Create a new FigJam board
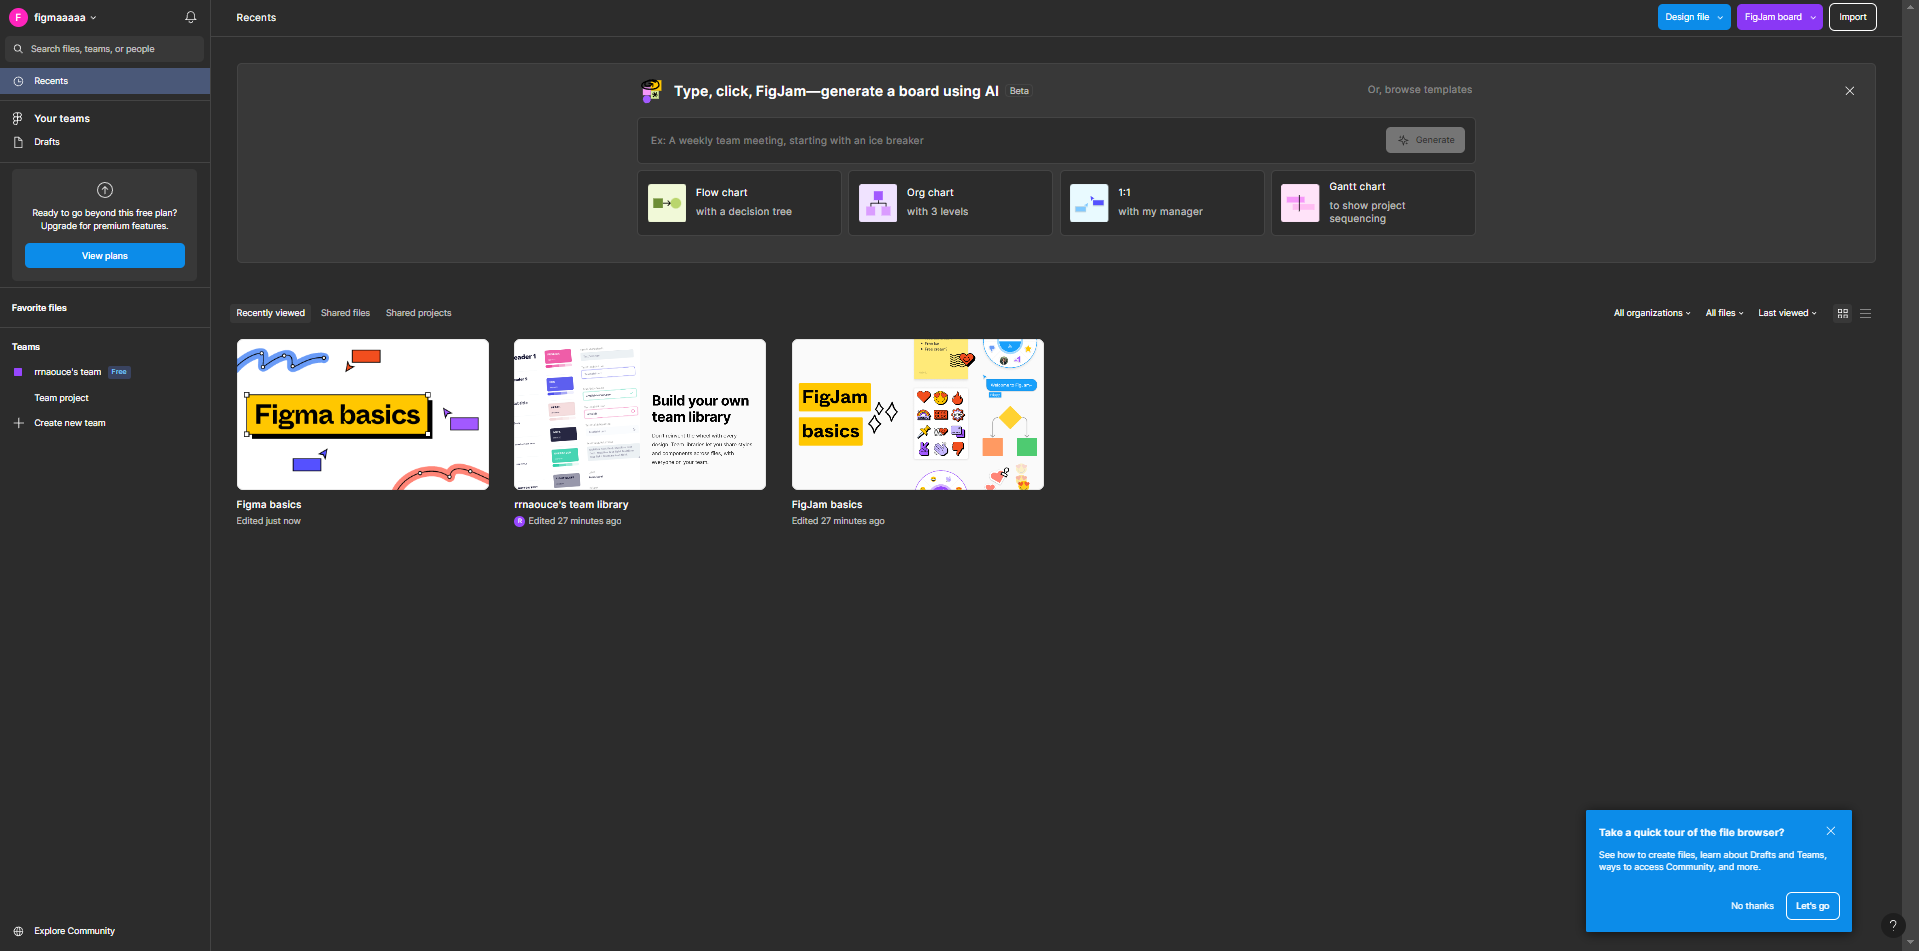 pos(1773,17)
